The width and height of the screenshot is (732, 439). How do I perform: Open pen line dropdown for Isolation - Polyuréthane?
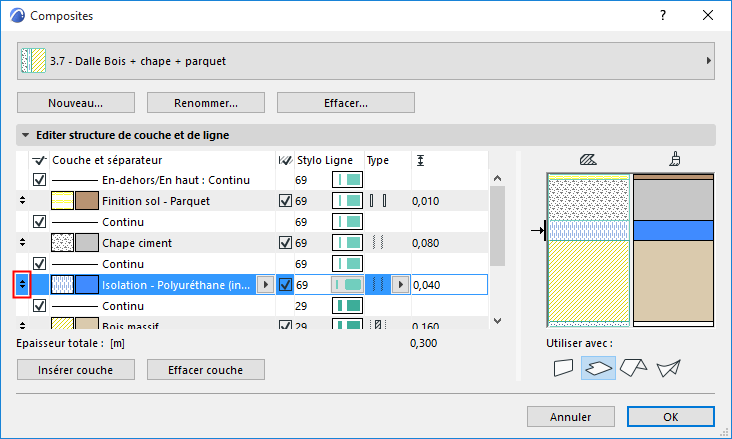pos(347,285)
